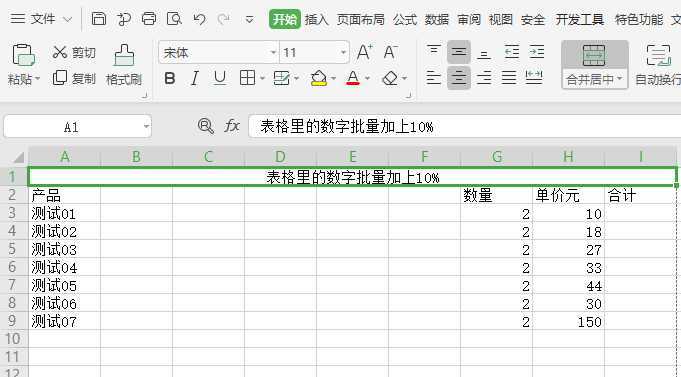Click distributed alignment icon

(534, 77)
